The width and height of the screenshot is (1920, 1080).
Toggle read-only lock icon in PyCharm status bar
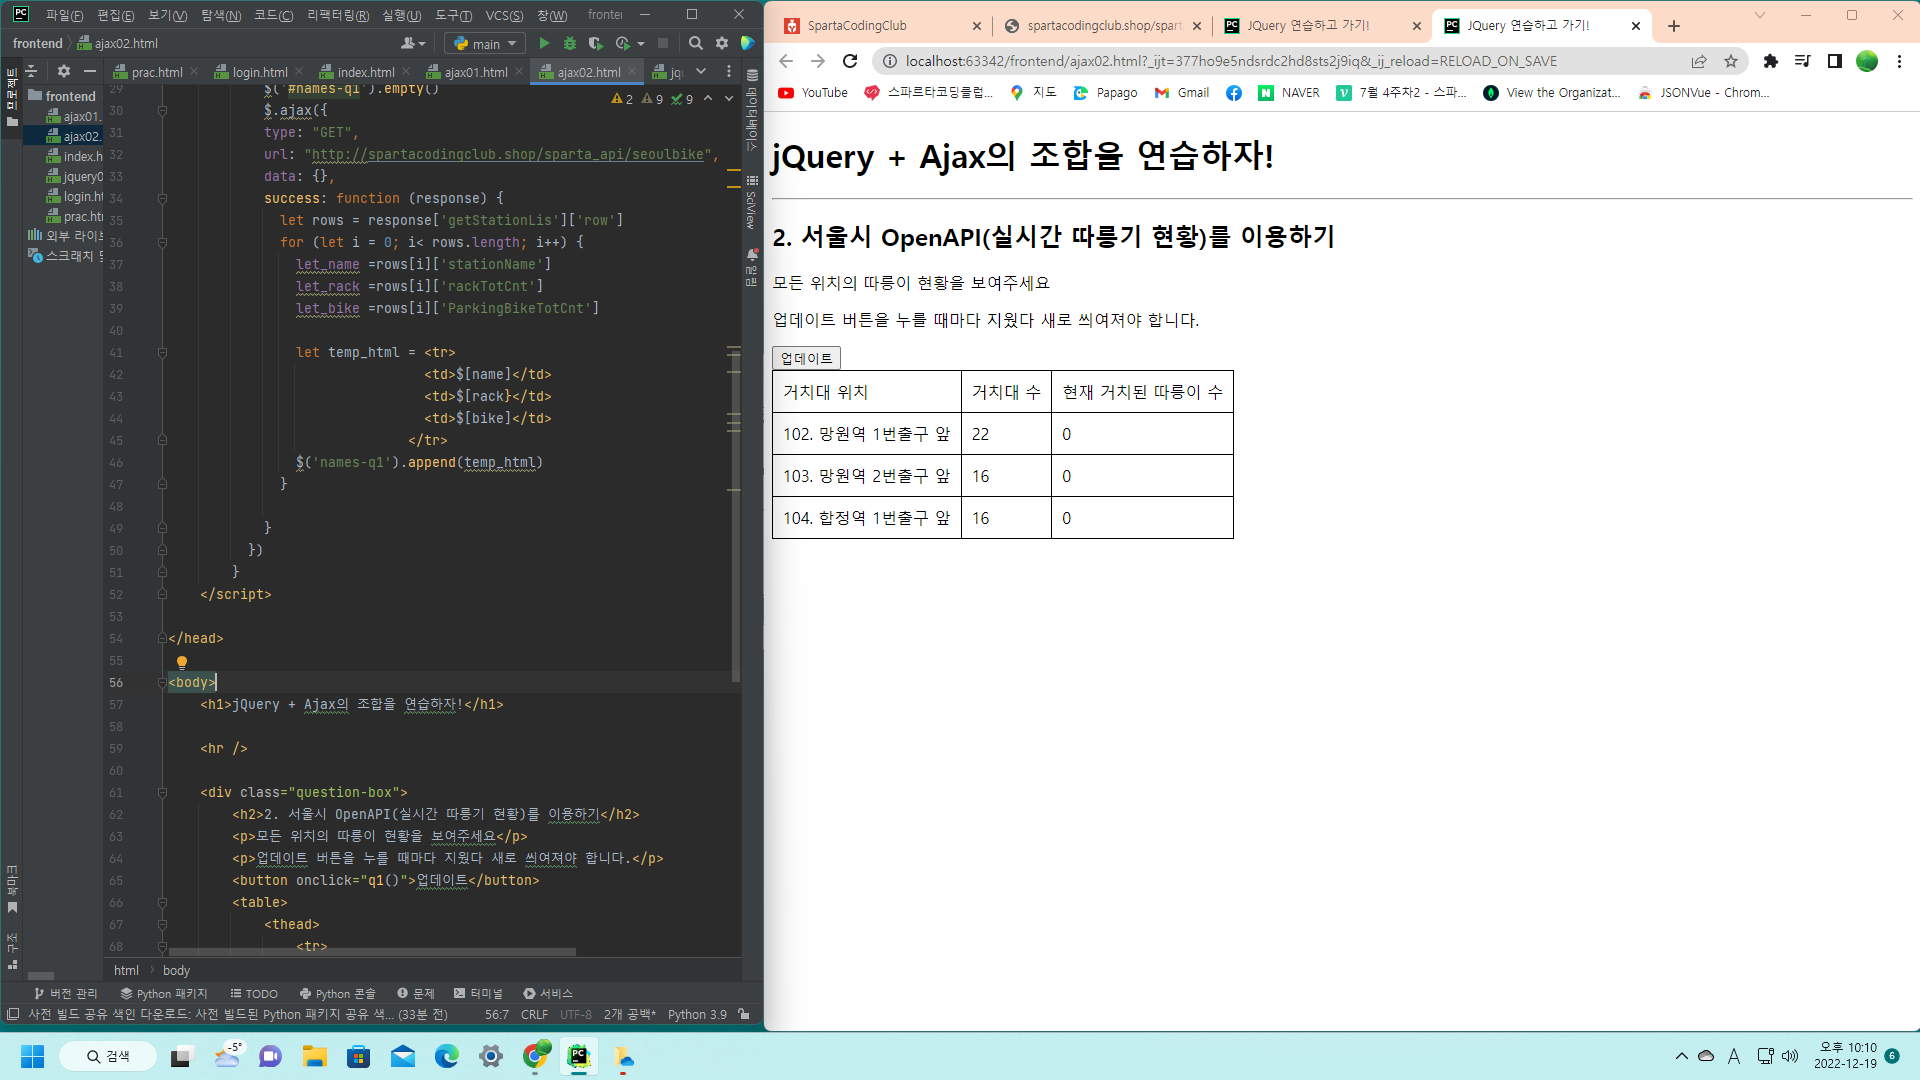coord(744,1014)
